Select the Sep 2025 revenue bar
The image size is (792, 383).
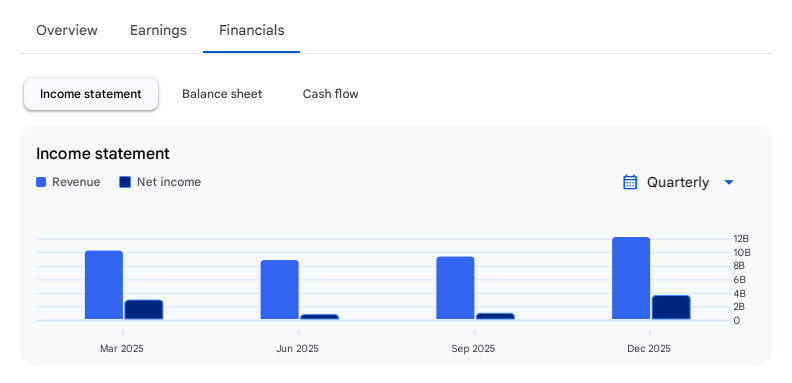pyautogui.click(x=455, y=288)
